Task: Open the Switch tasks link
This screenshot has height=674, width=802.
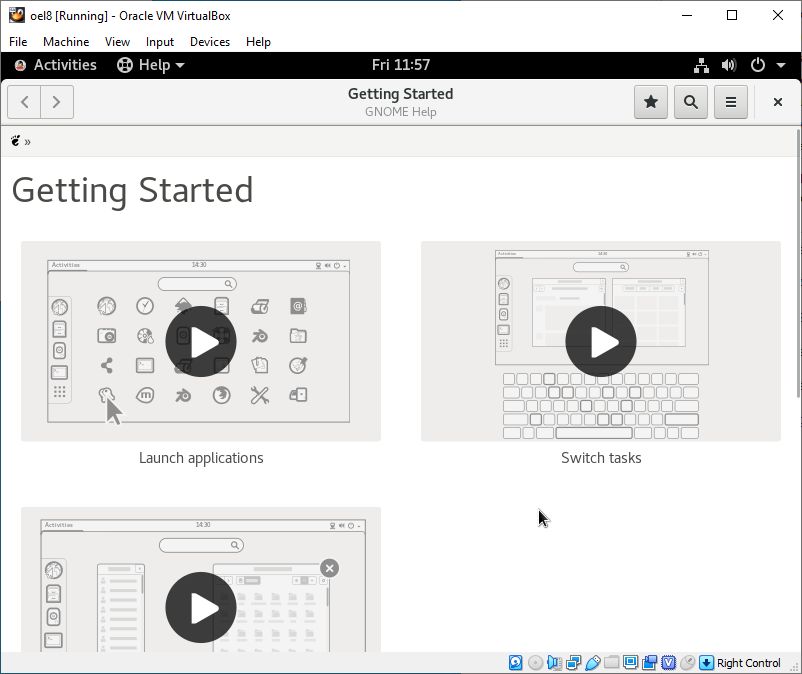Action: tap(601, 458)
